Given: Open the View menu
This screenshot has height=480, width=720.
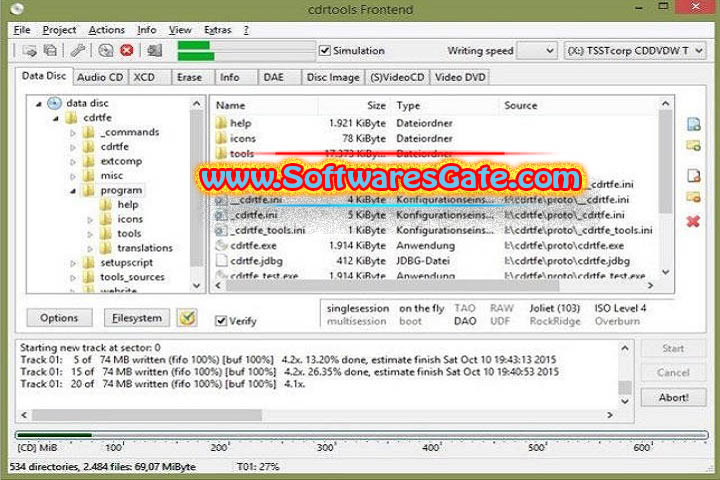Looking at the screenshot, I should pyautogui.click(x=180, y=30).
